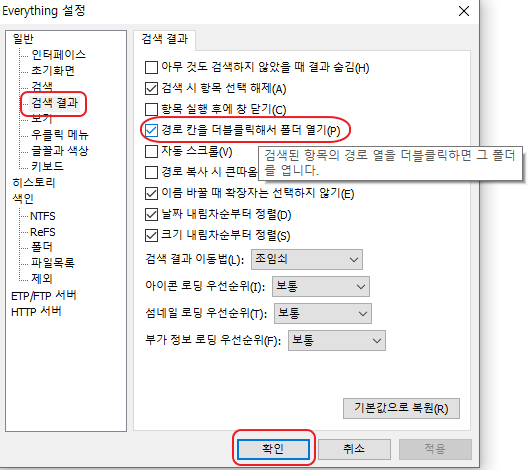Select 검색 결과 in the settings tree

54,103
